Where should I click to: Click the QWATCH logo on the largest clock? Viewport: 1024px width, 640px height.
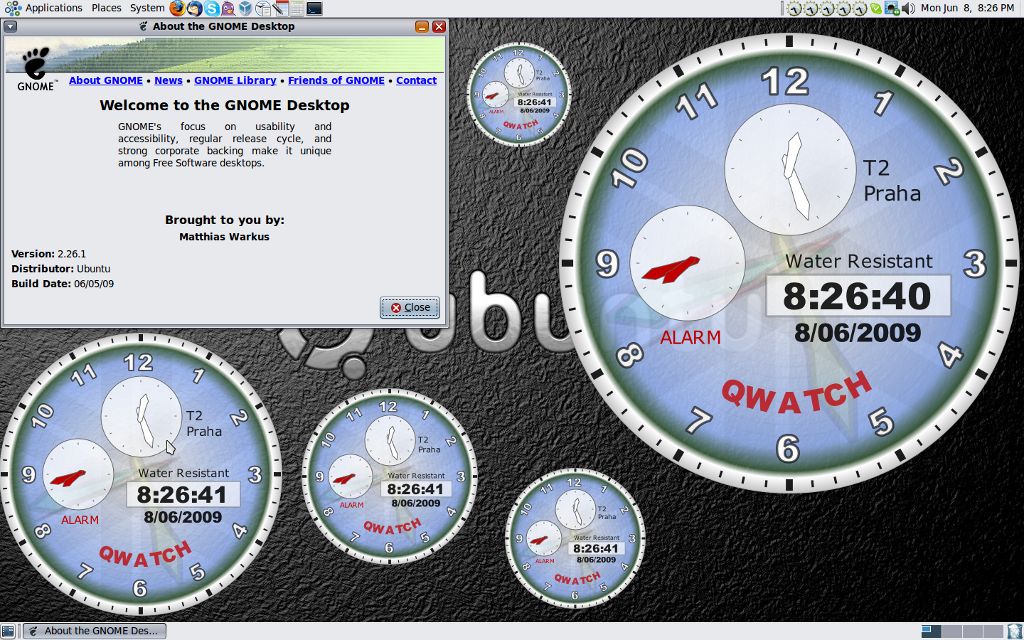(x=797, y=393)
